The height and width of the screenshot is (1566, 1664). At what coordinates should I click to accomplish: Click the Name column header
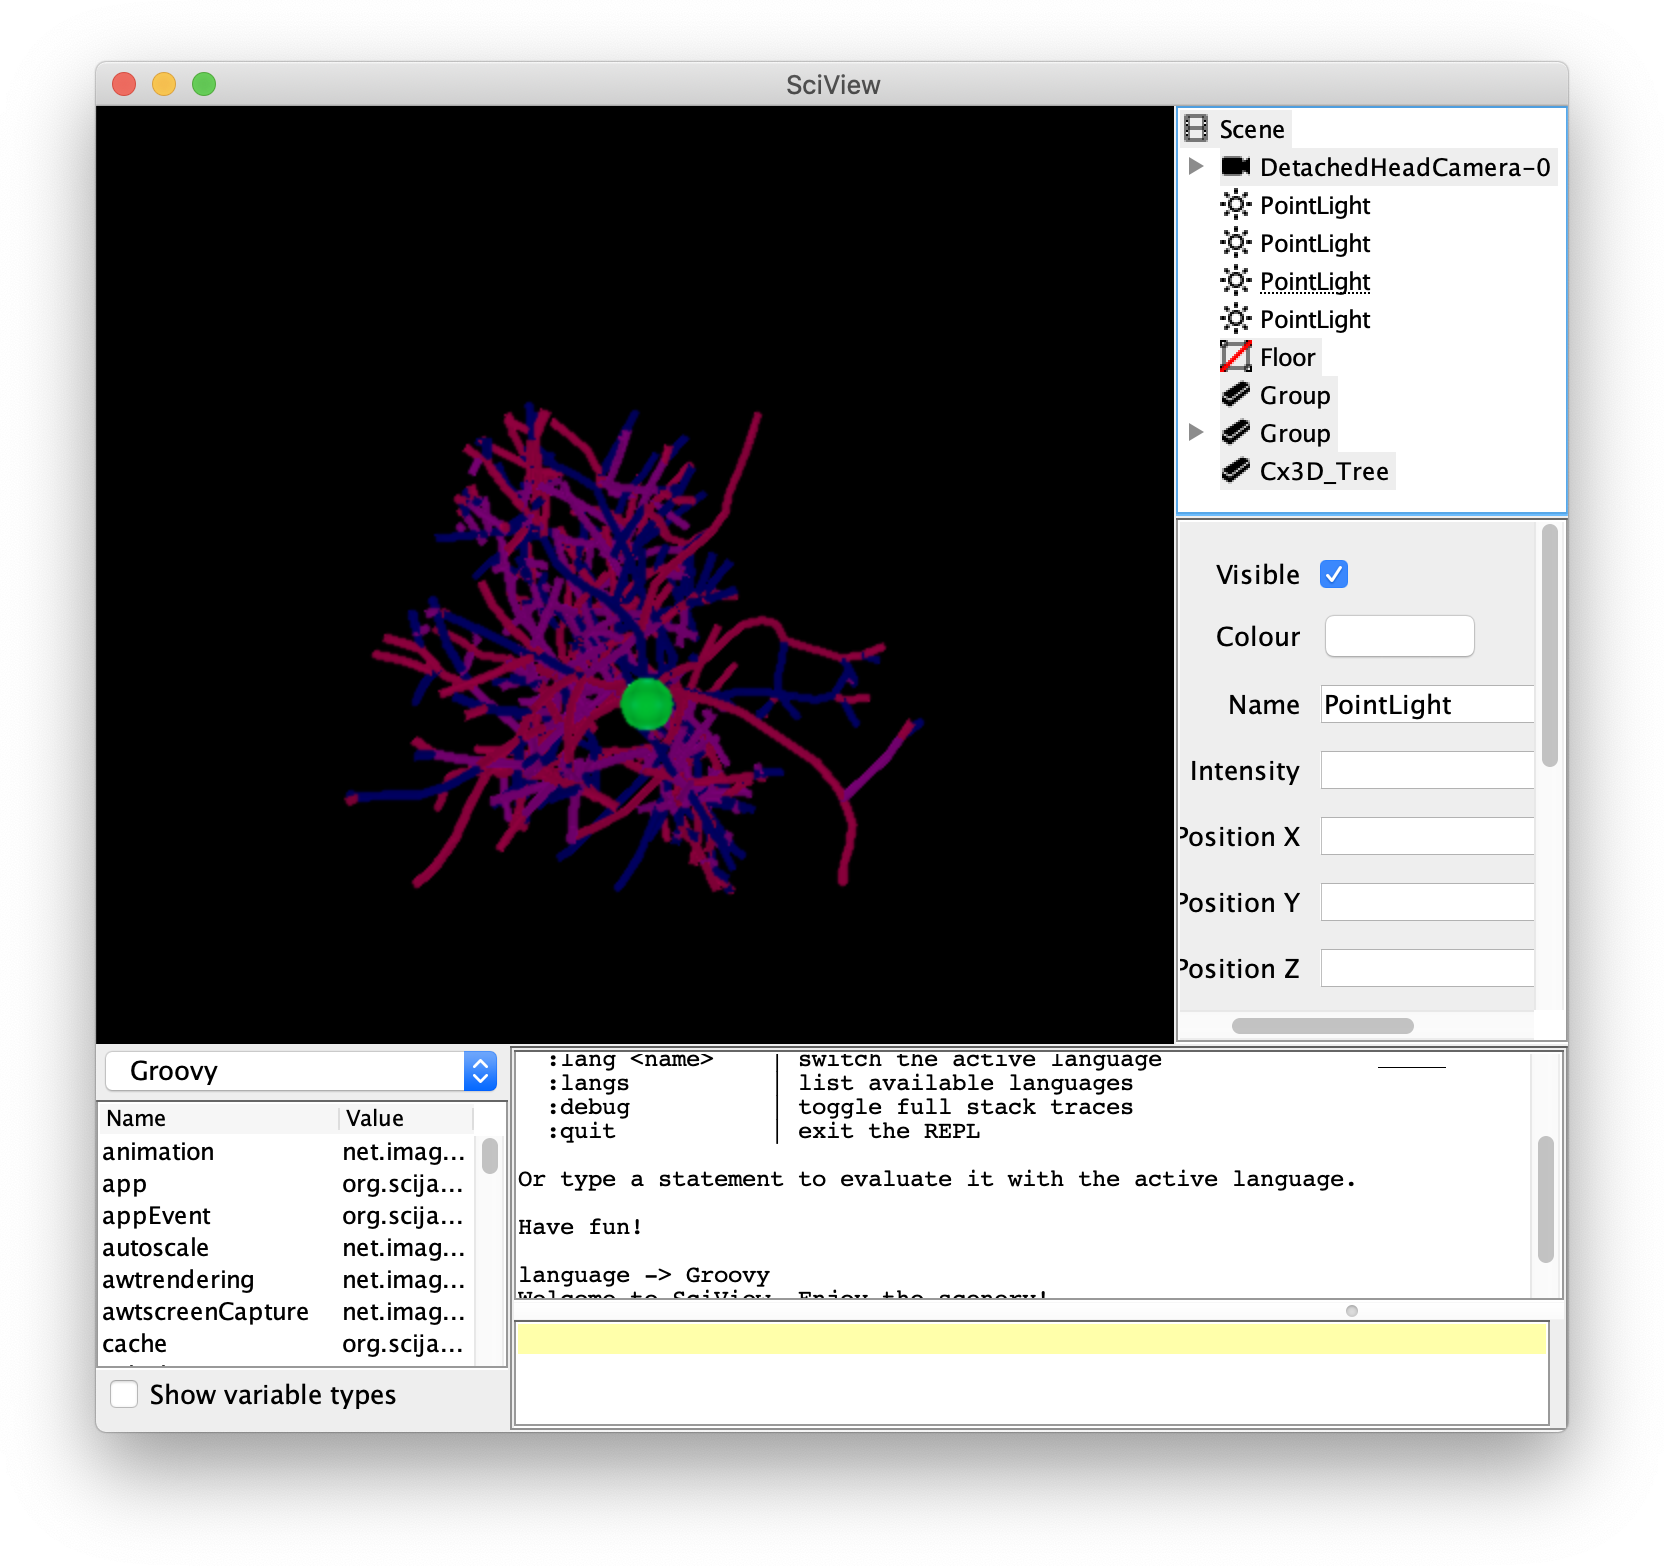tap(218, 1118)
